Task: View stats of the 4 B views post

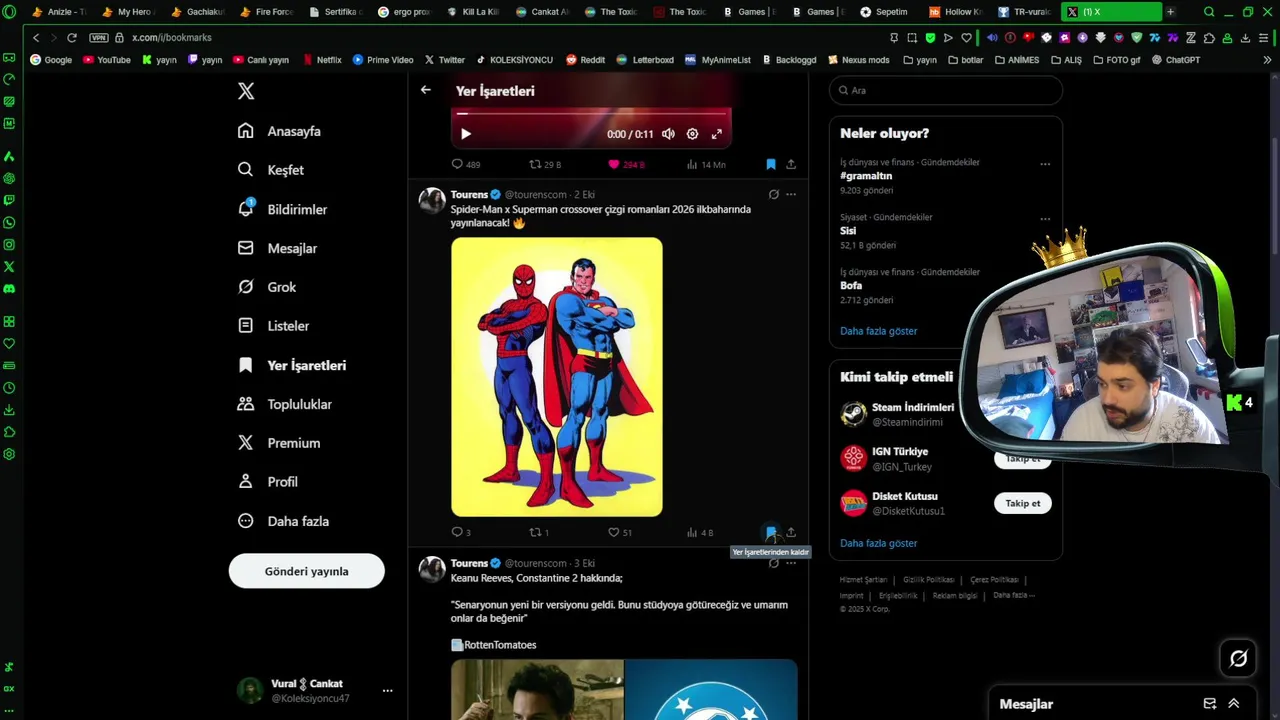Action: [x=700, y=533]
